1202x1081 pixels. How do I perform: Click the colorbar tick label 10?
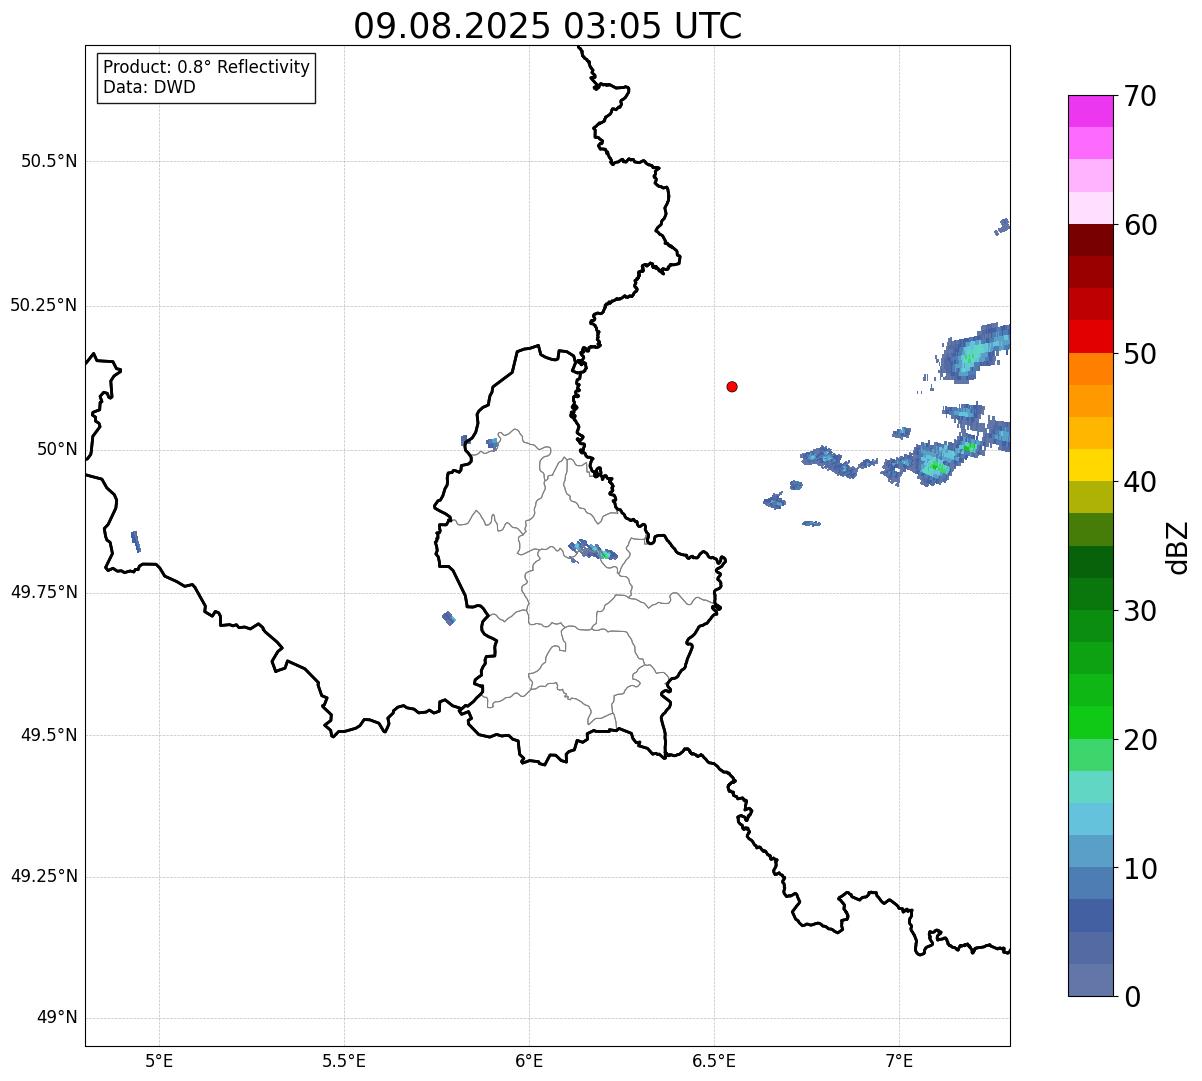(1140, 868)
